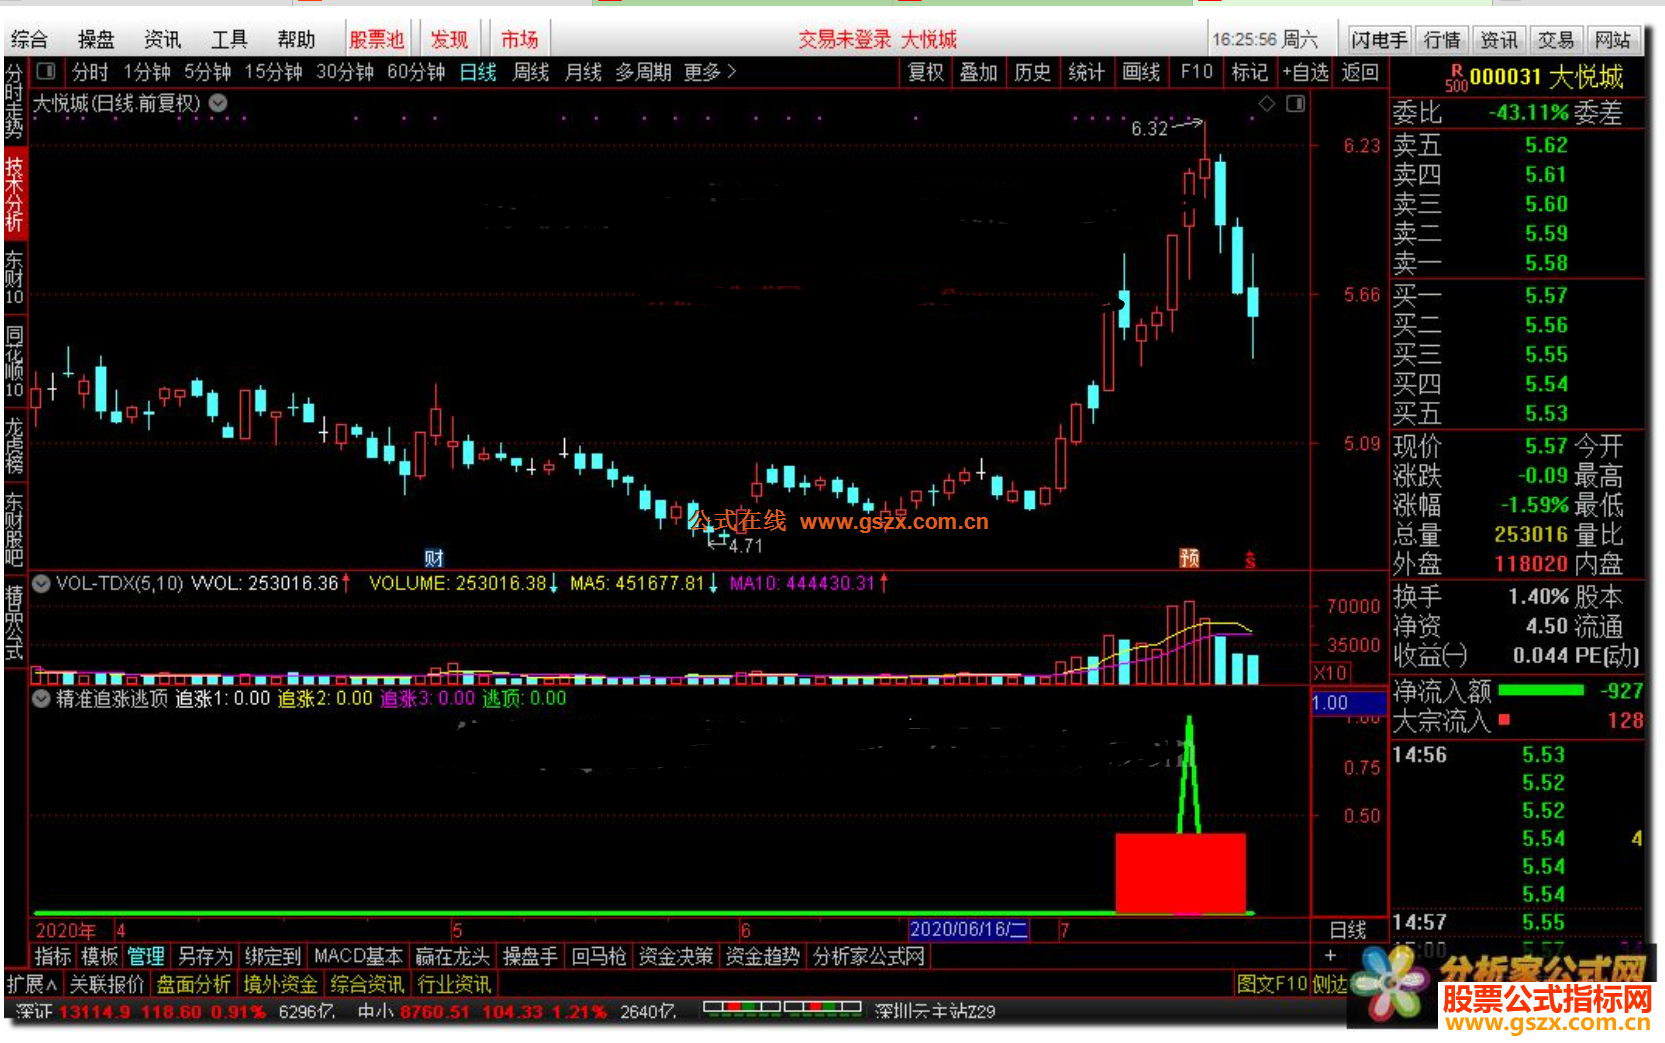
Task: Open the 市场 tab
Action: [x=519, y=39]
